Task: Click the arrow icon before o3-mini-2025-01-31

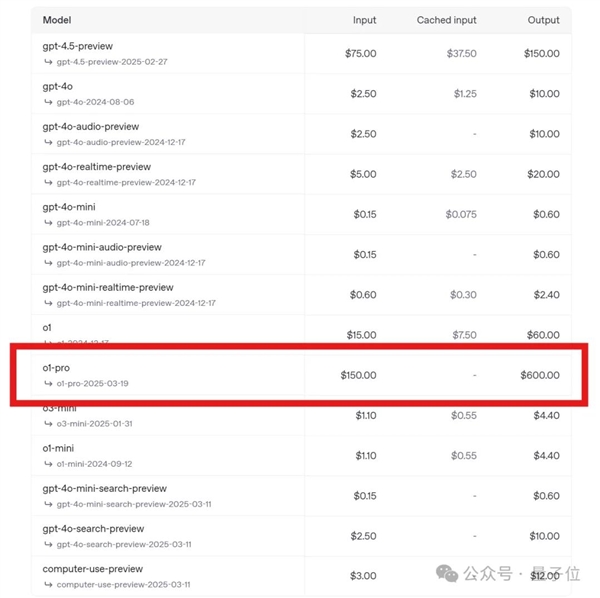Action: 48,424
